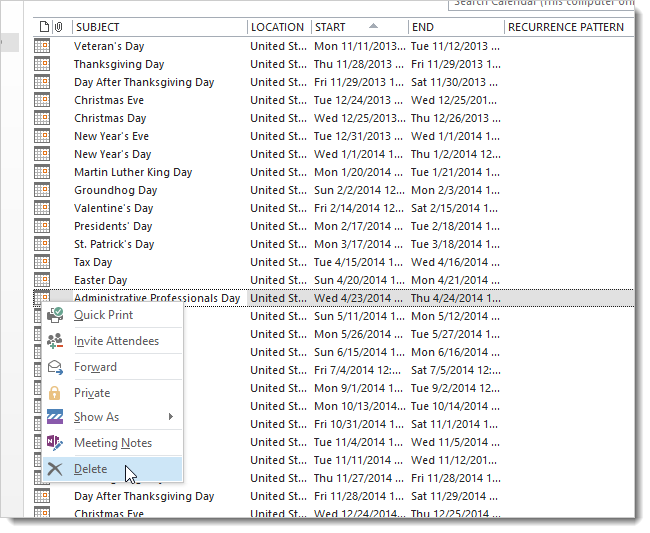The height and width of the screenshot is (533, 650).
Task: Click the Invite Attendees people icon
Action: [x=55, y=341]
